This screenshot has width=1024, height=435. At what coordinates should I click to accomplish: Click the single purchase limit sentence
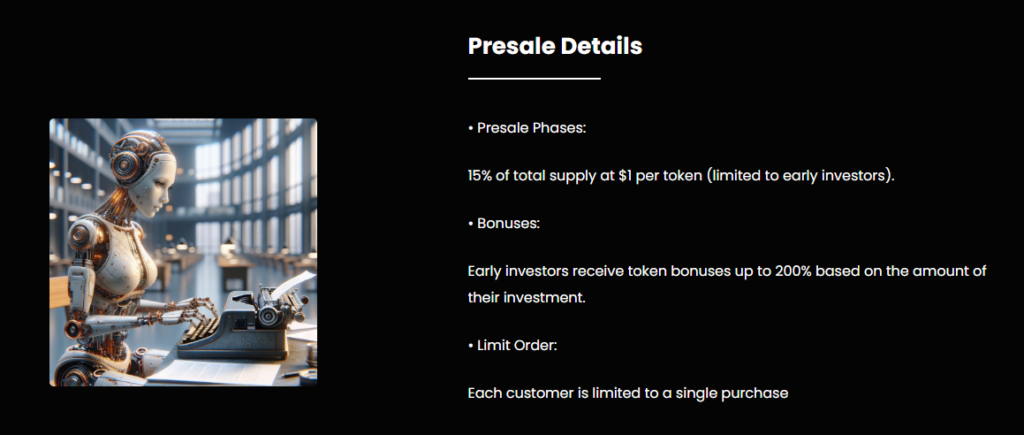[x=628, y=393]
